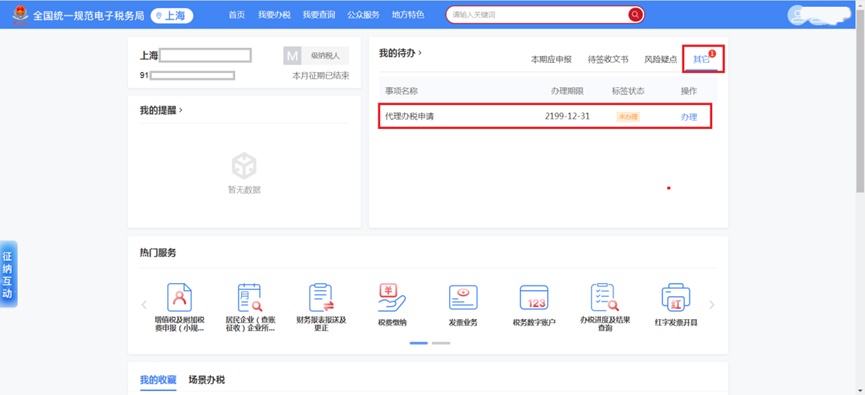Go to 首页 in navigation

(237, 15)
